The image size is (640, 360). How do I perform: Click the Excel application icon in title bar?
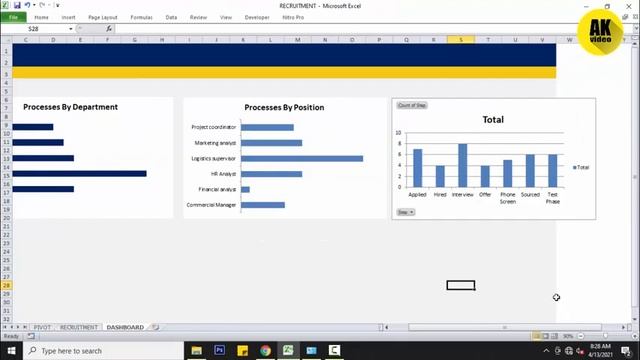5,5
